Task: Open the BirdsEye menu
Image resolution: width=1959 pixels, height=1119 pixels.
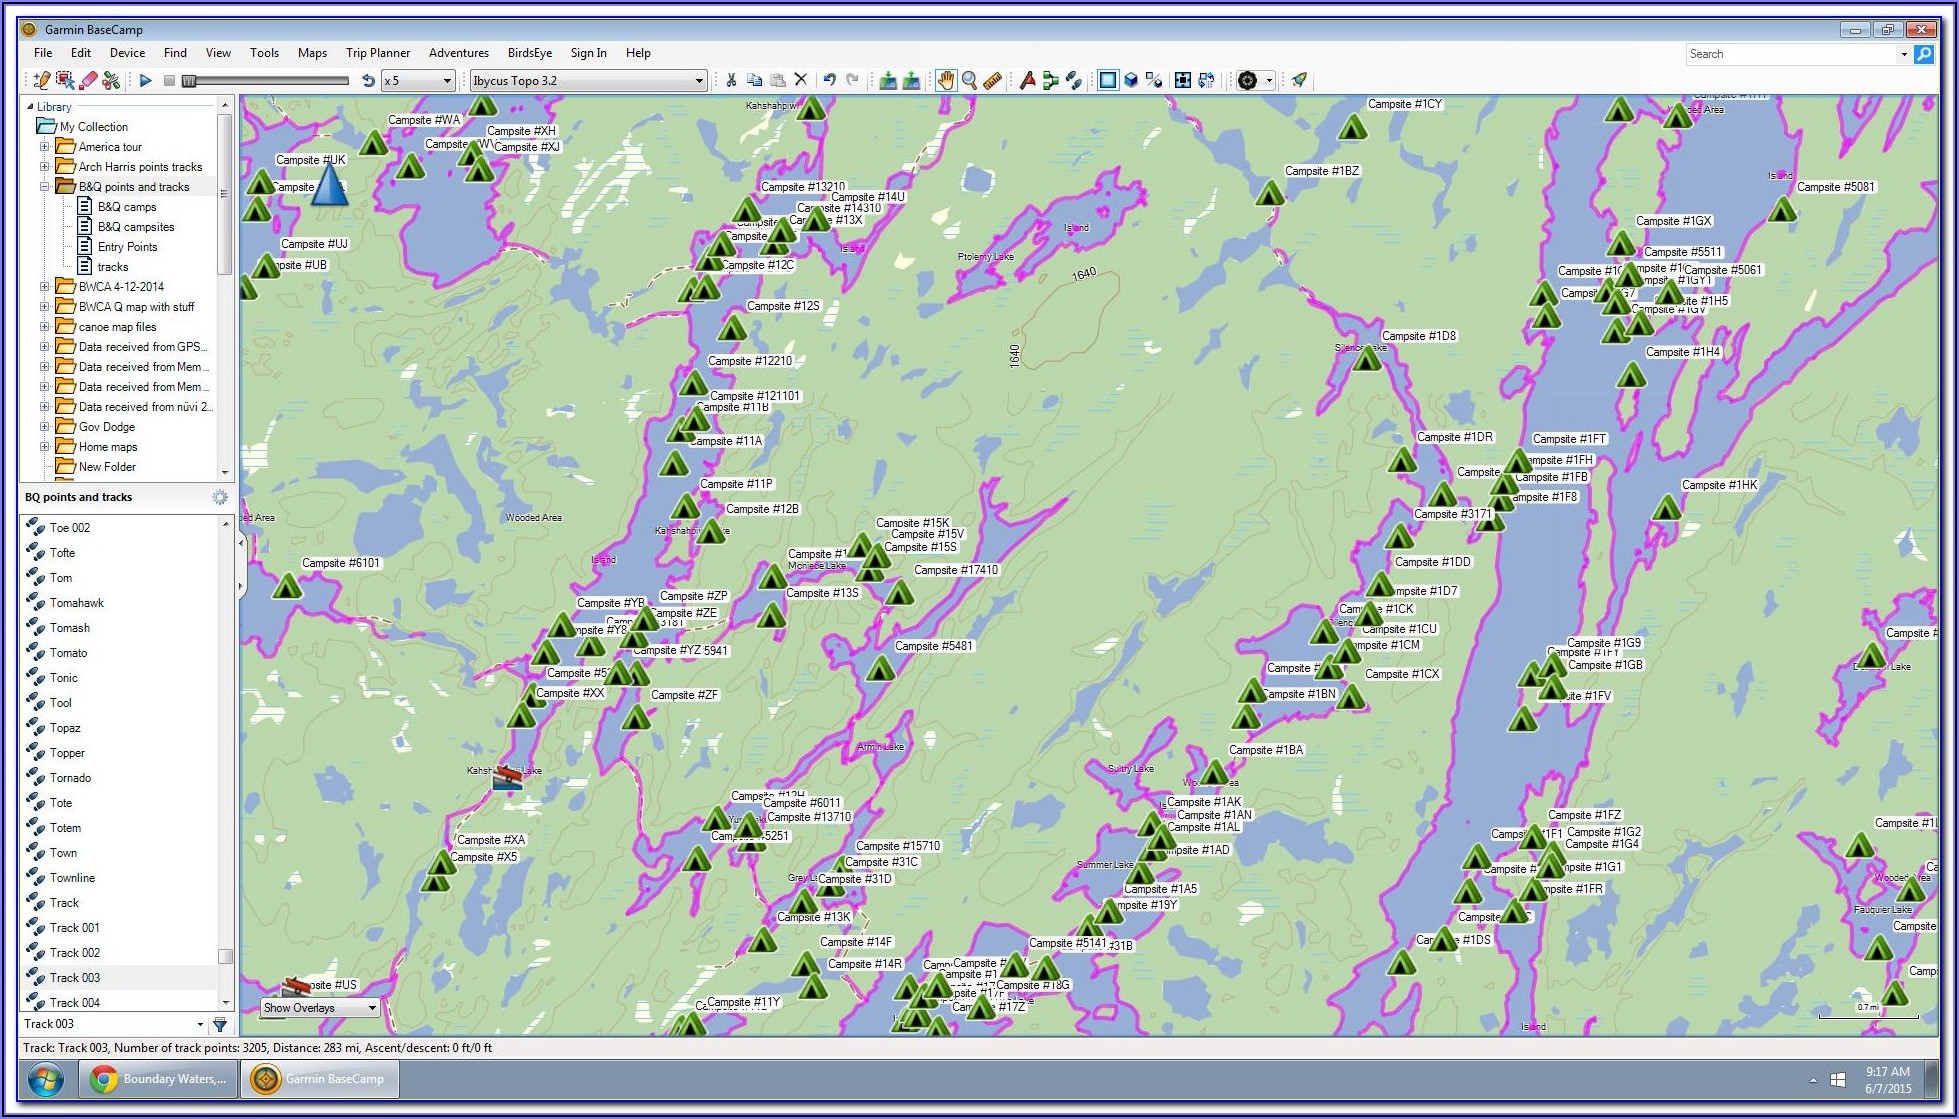Action: pos(529,53)
